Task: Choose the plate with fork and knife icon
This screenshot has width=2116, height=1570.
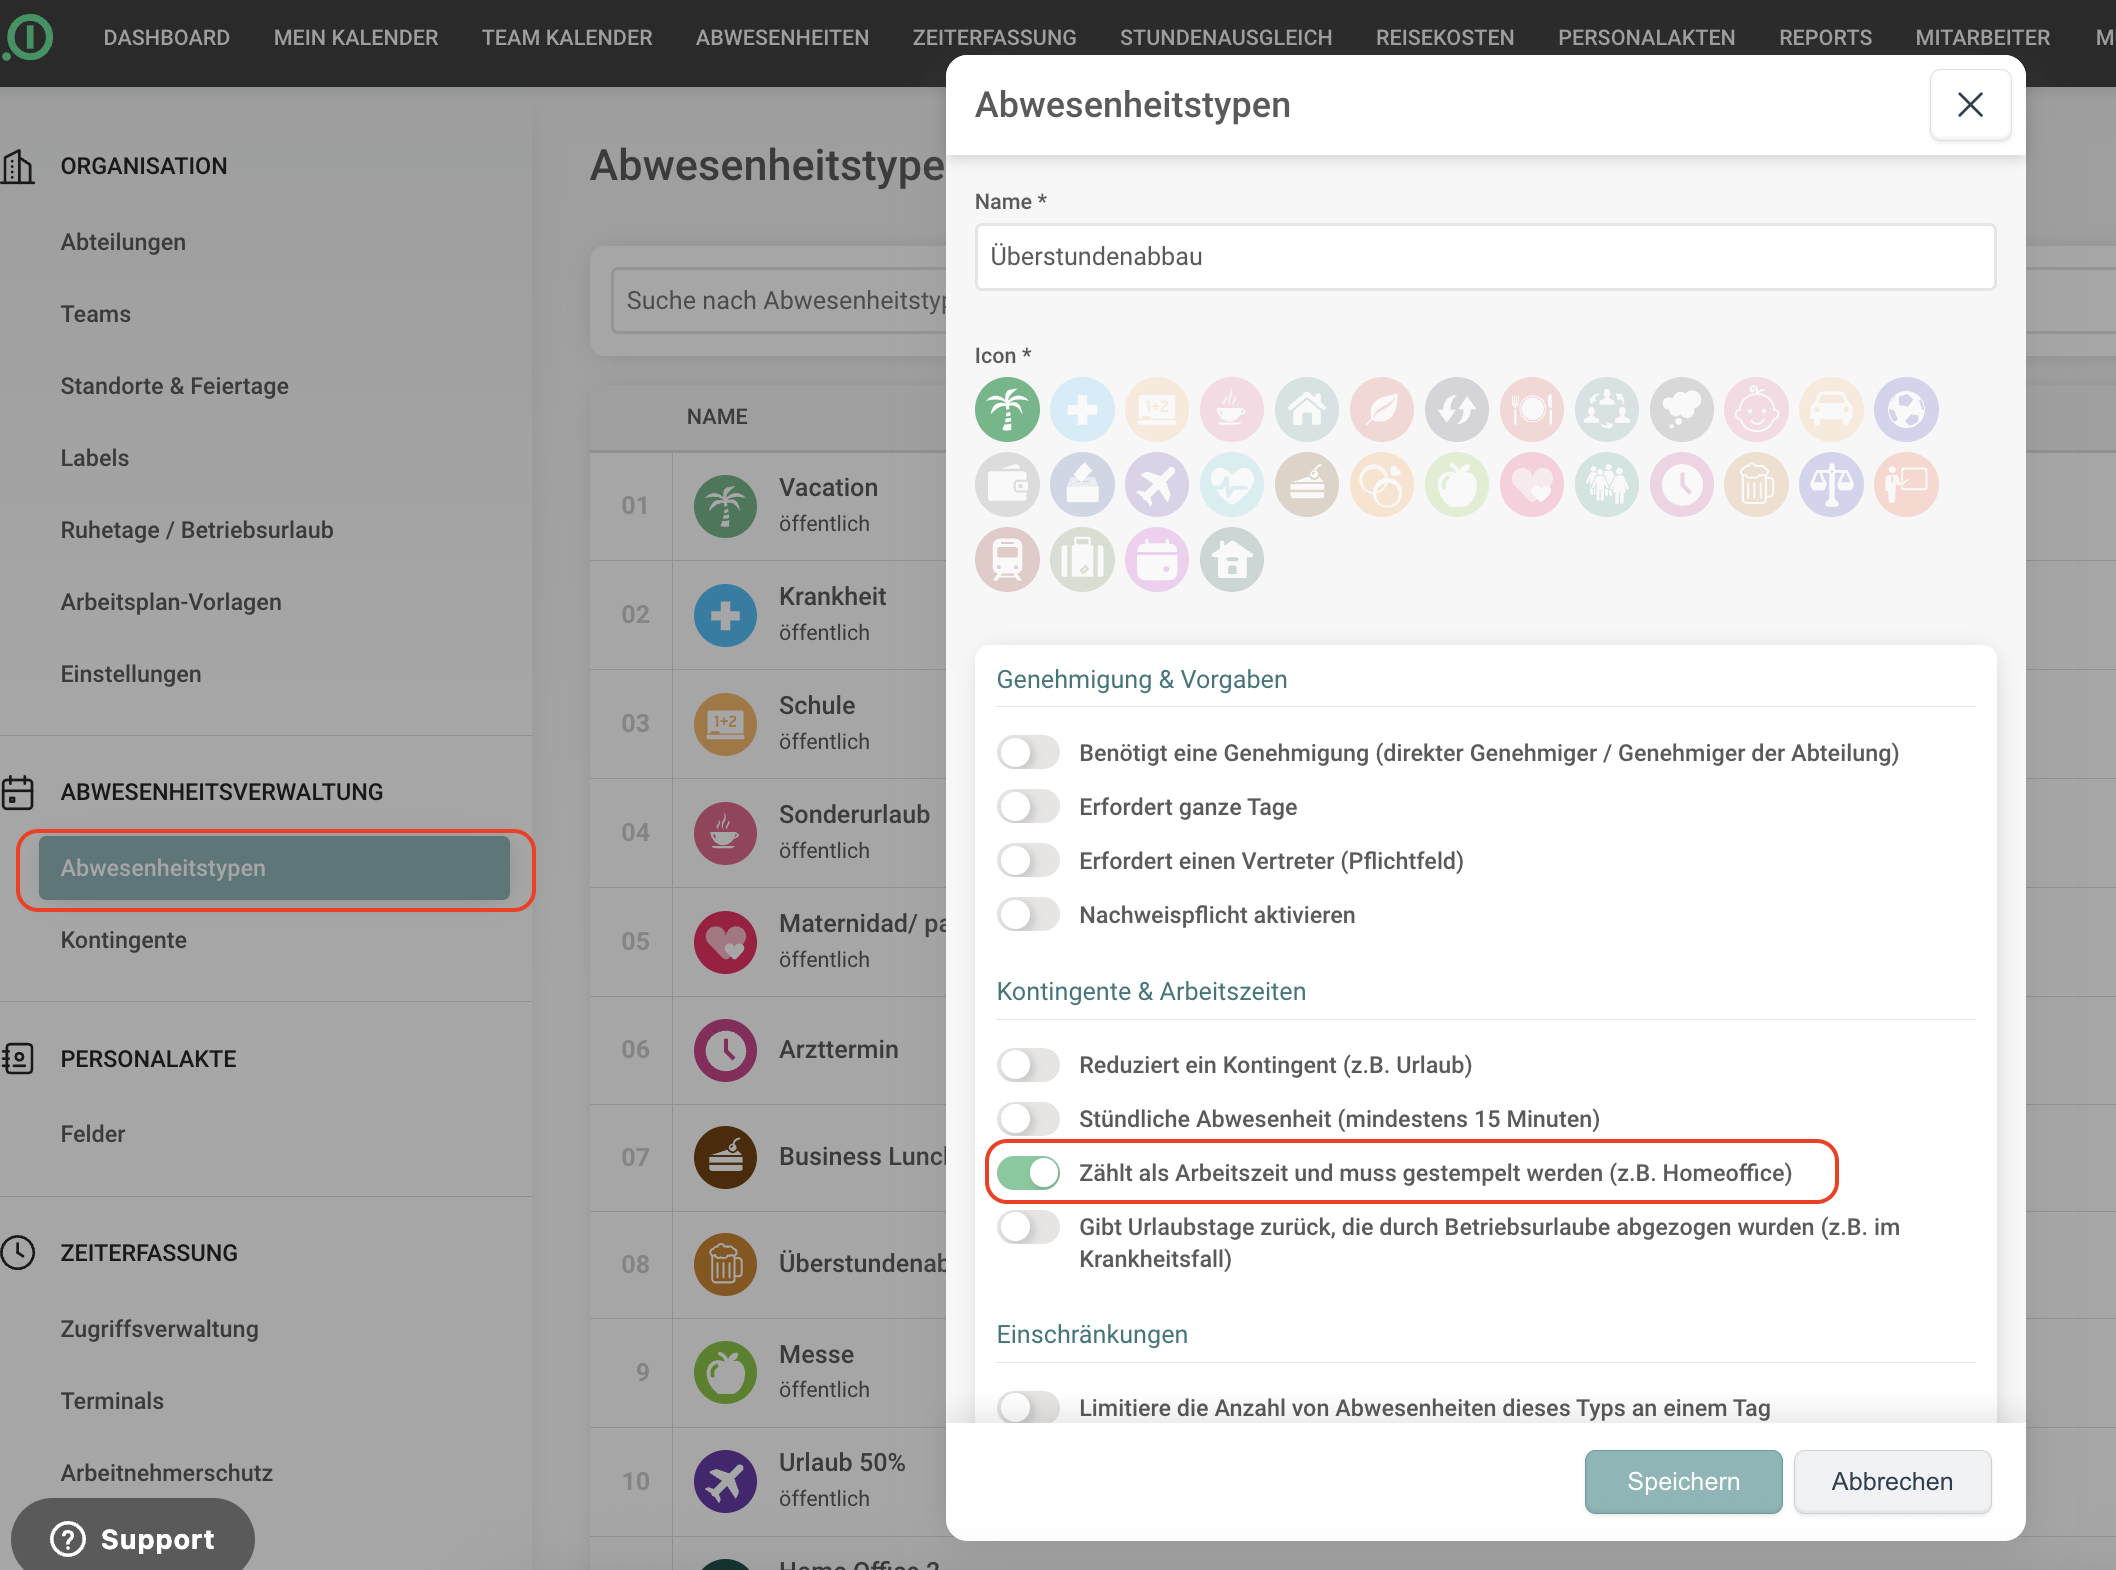Action: 1532,410
